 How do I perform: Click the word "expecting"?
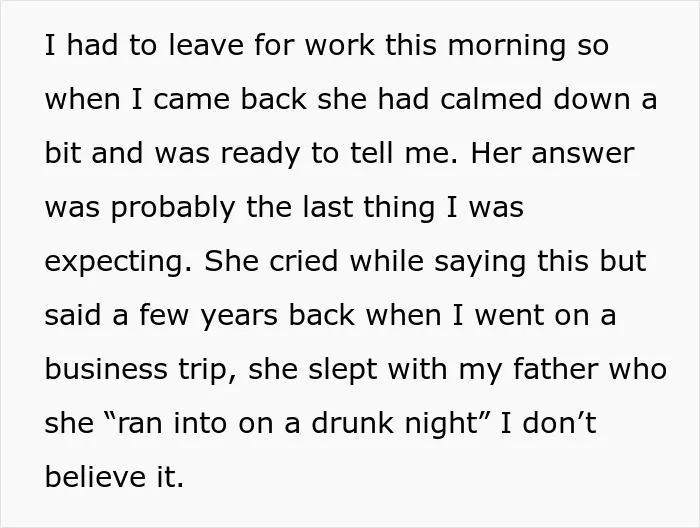click(118, 263)
